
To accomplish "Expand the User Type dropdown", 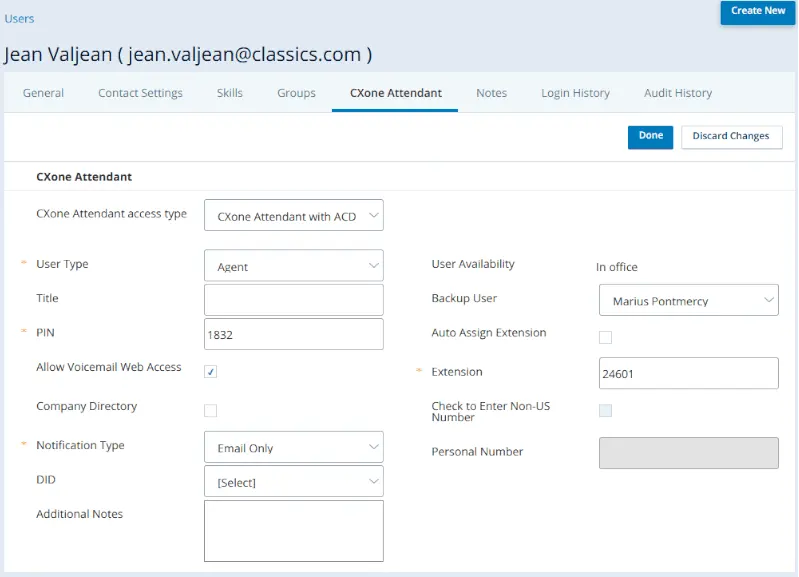I will 294,266.
